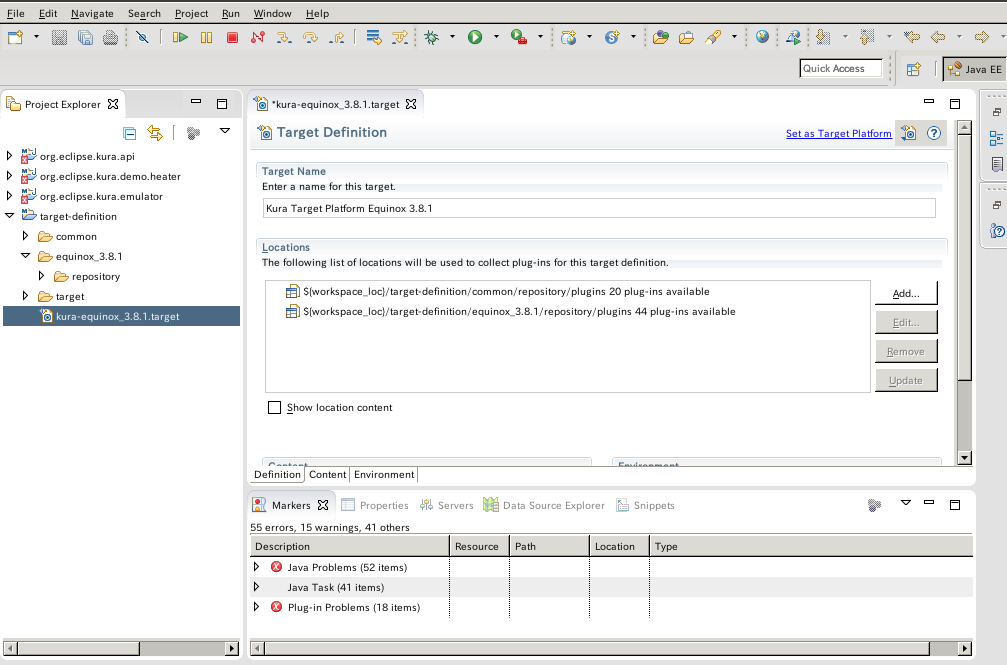Toggle Link with Editor in Project Explorer
Image resolution: width=1007 pixels, height=665 pixels.
pyautogui.click(x=155, y=133)
